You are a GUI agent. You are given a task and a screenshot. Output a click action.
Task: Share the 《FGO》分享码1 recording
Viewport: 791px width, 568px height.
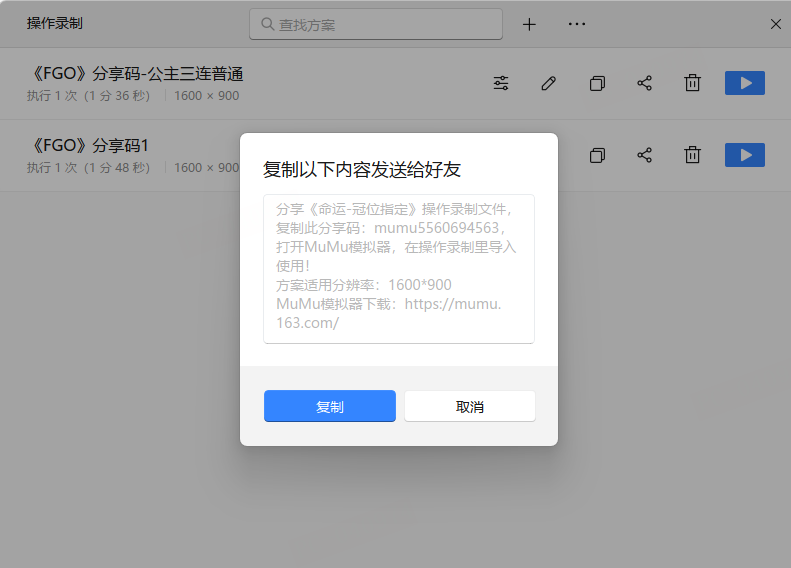coord(645,155)
